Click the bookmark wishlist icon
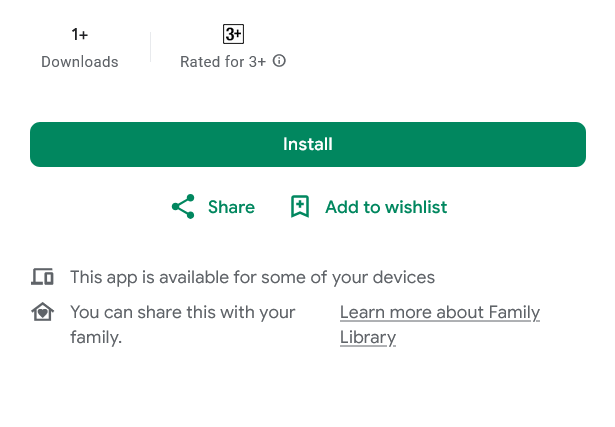The image size is (615, 427). click(x=300, y=207)
